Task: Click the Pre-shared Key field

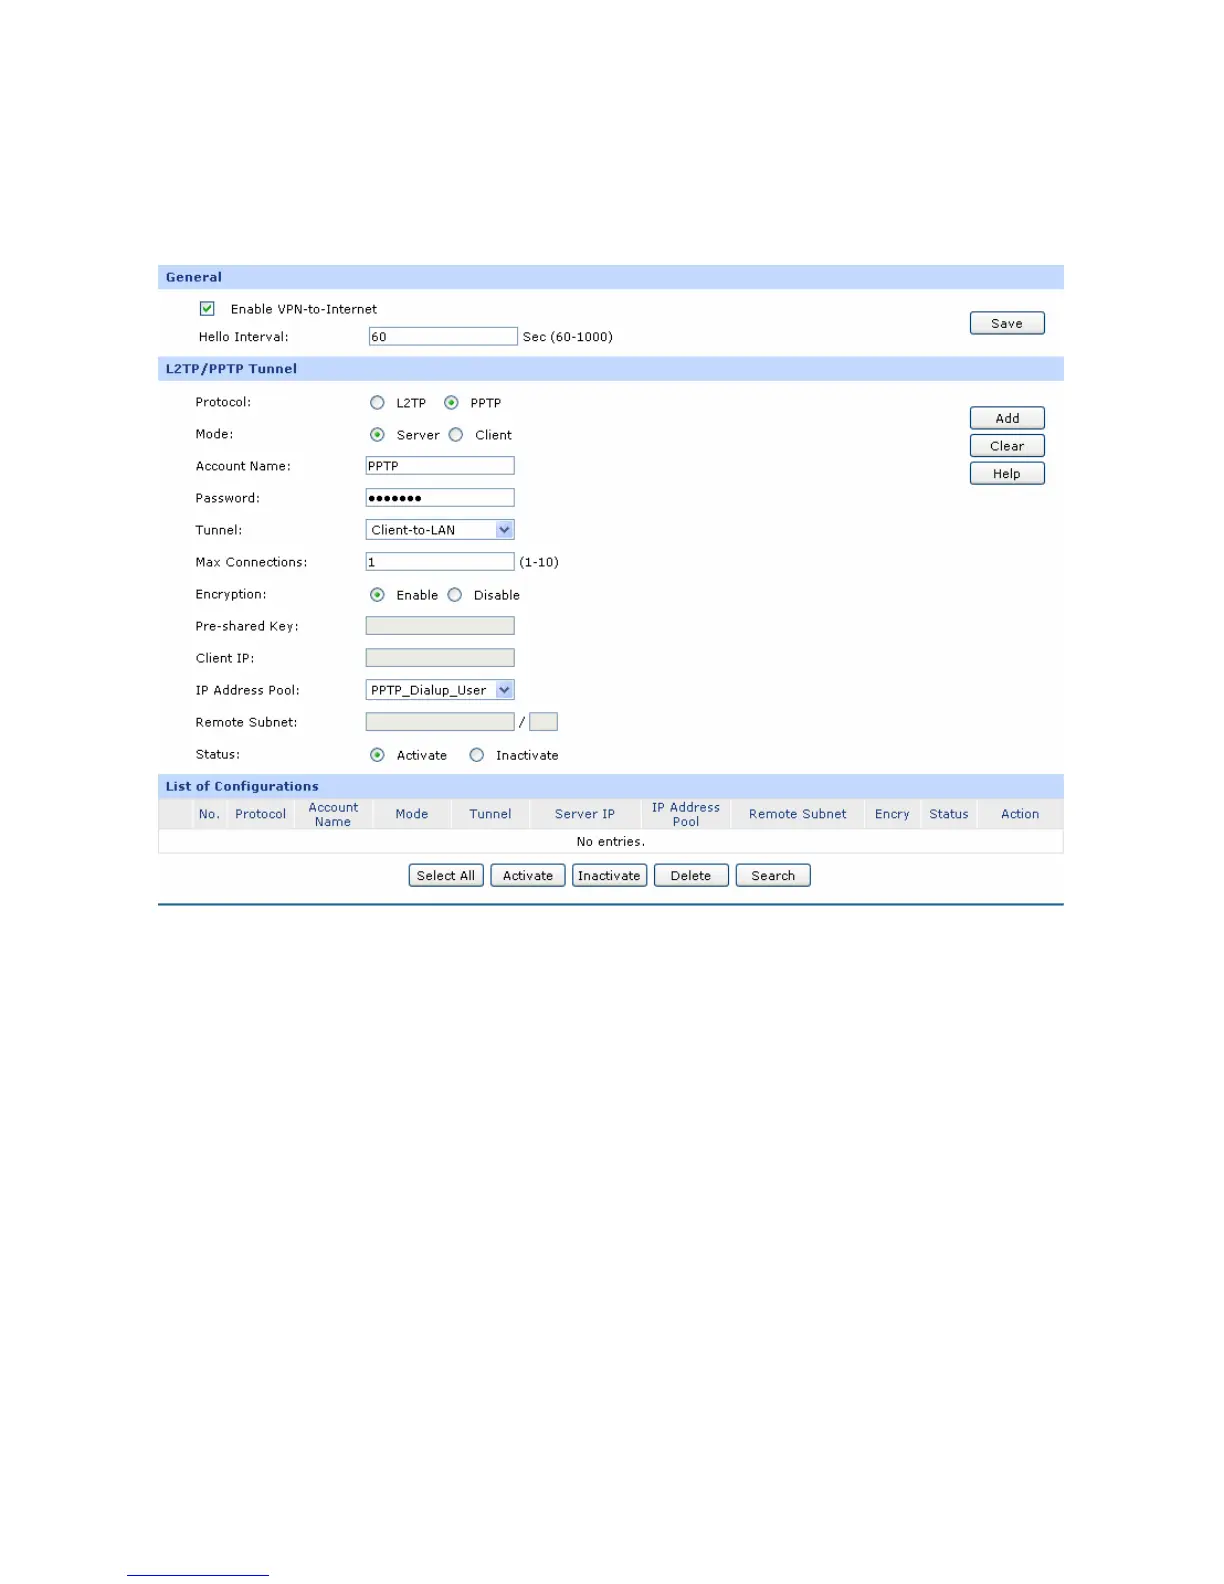Action: [x=440, y=626]
